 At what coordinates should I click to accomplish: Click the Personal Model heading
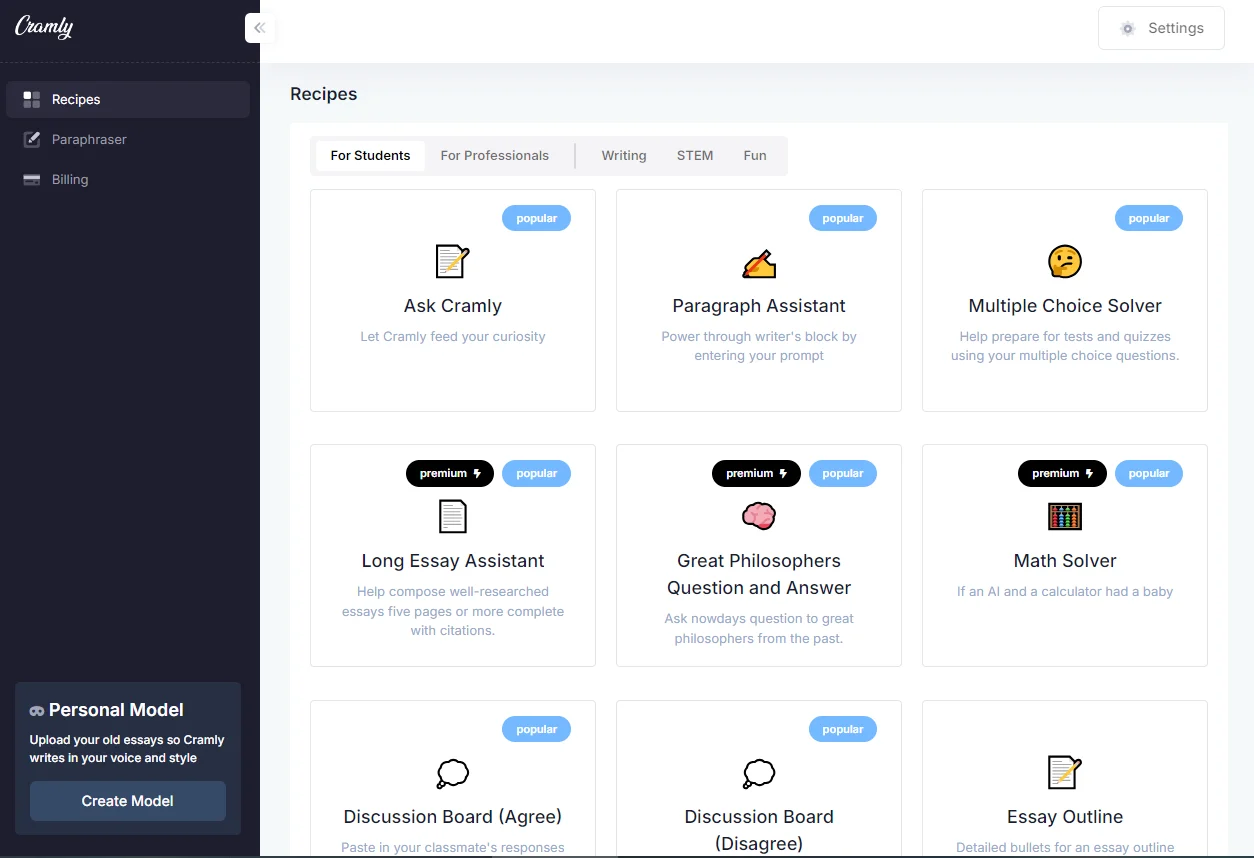[116, 710]
